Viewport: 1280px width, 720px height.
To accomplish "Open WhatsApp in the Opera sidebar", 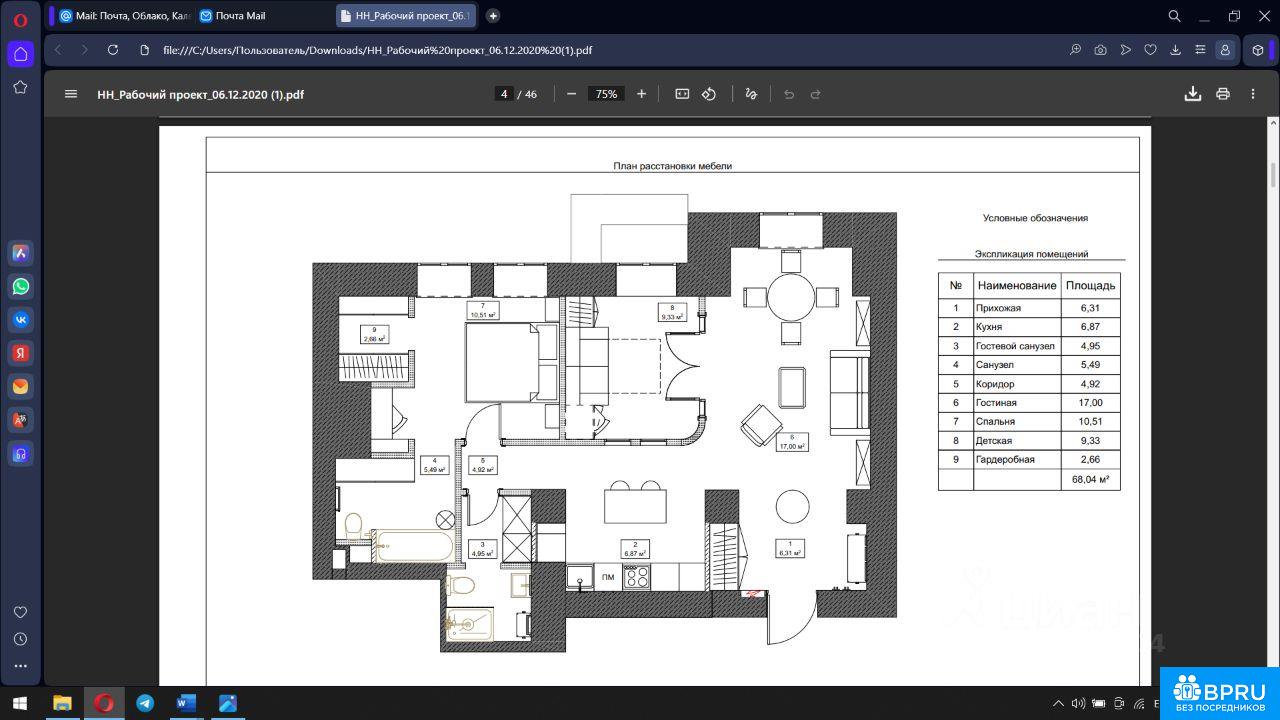I will pos(20,287).
